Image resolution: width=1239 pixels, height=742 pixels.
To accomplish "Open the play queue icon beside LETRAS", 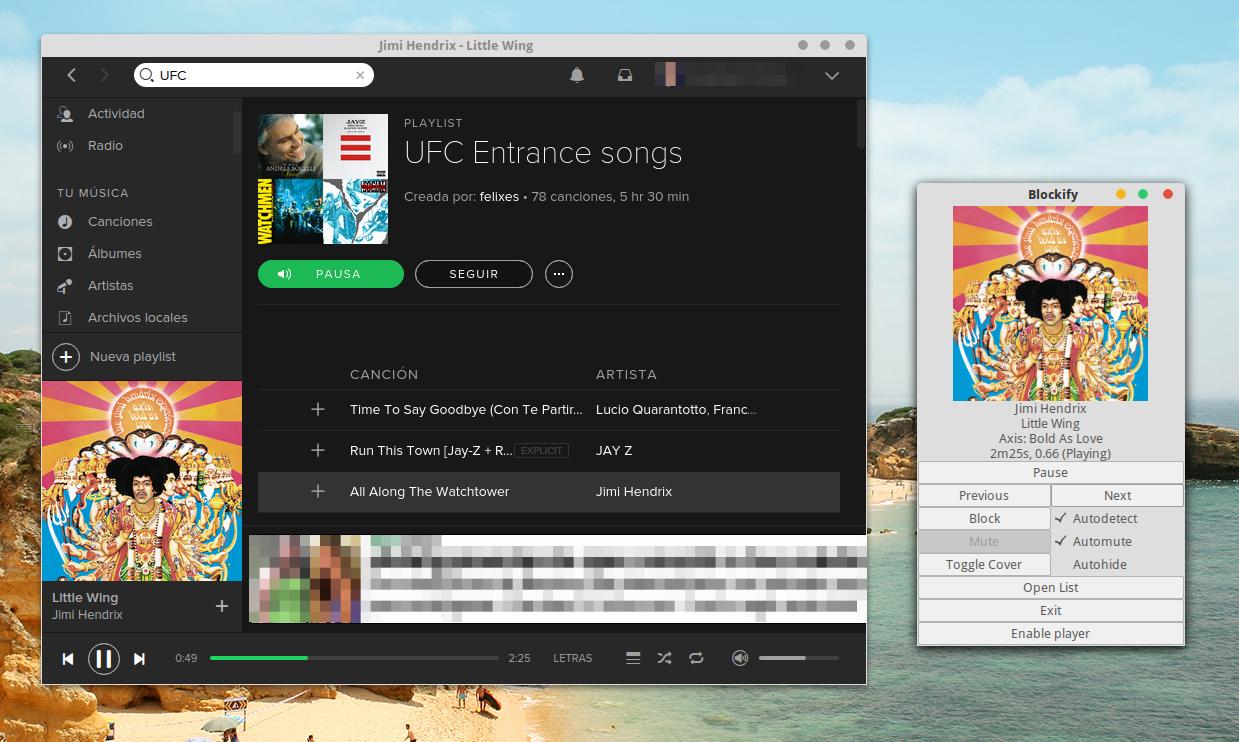I will 632,658.
